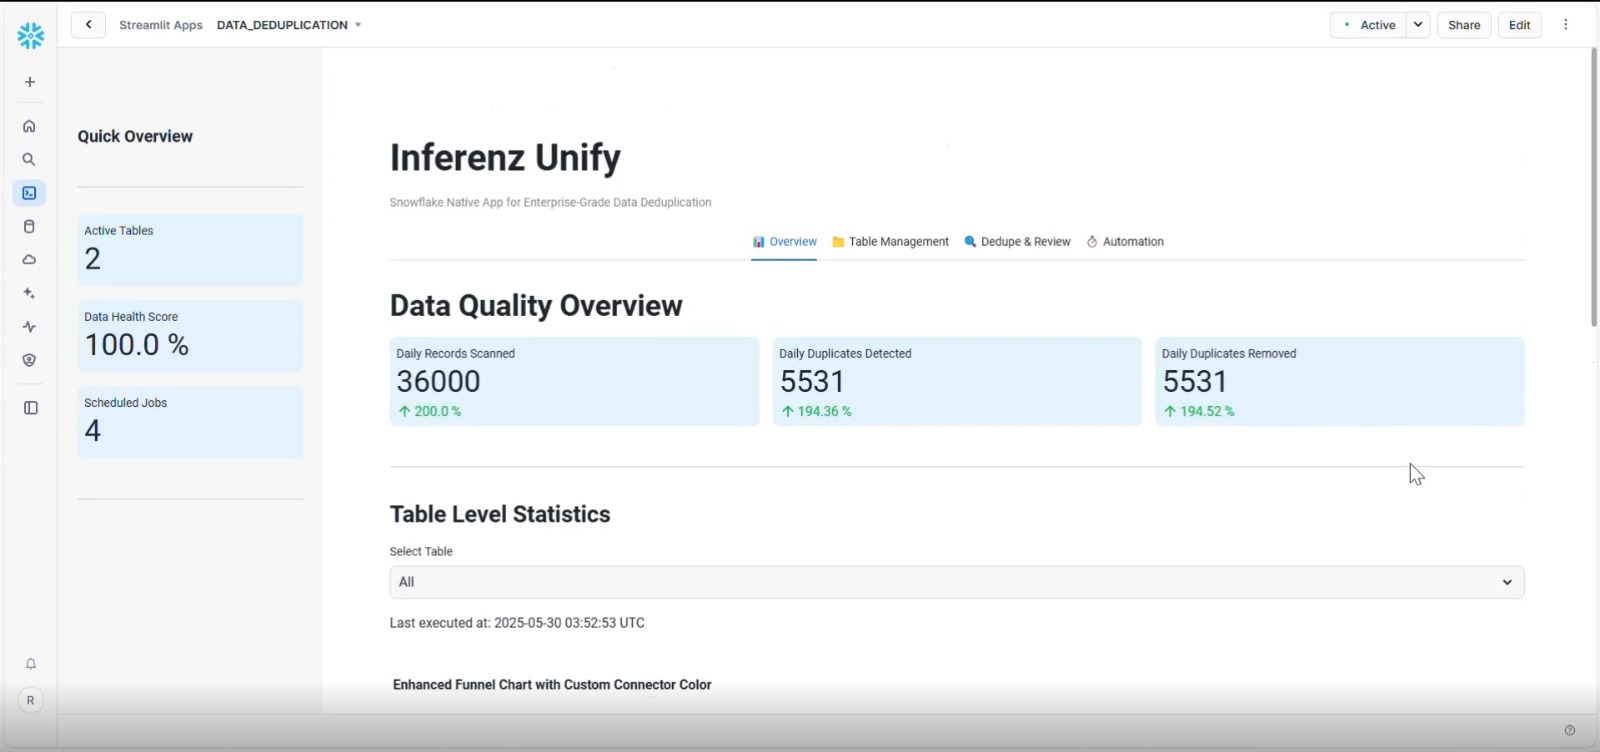Open the three-dot more options menu
Image resolution: width=1600 pixels, height=752 pixels.
click(1566, 25)
